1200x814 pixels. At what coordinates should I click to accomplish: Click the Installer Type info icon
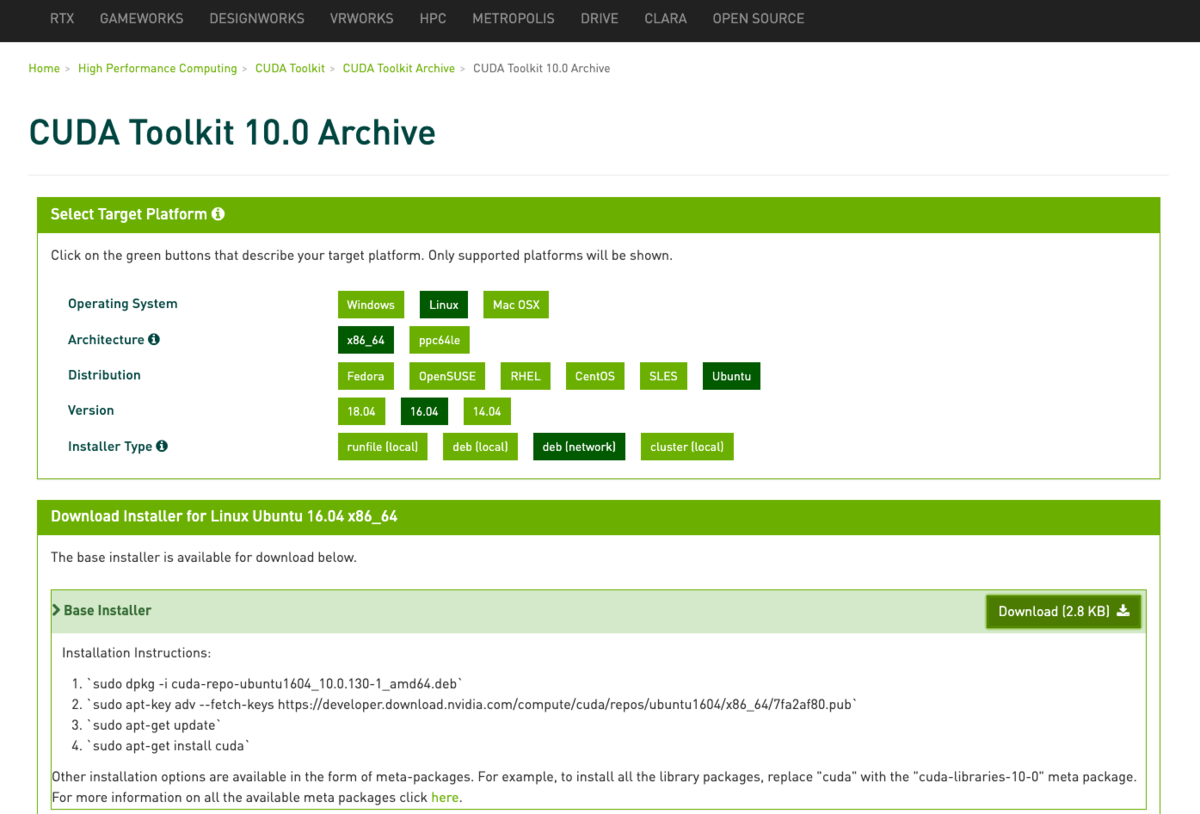[162, 446]
